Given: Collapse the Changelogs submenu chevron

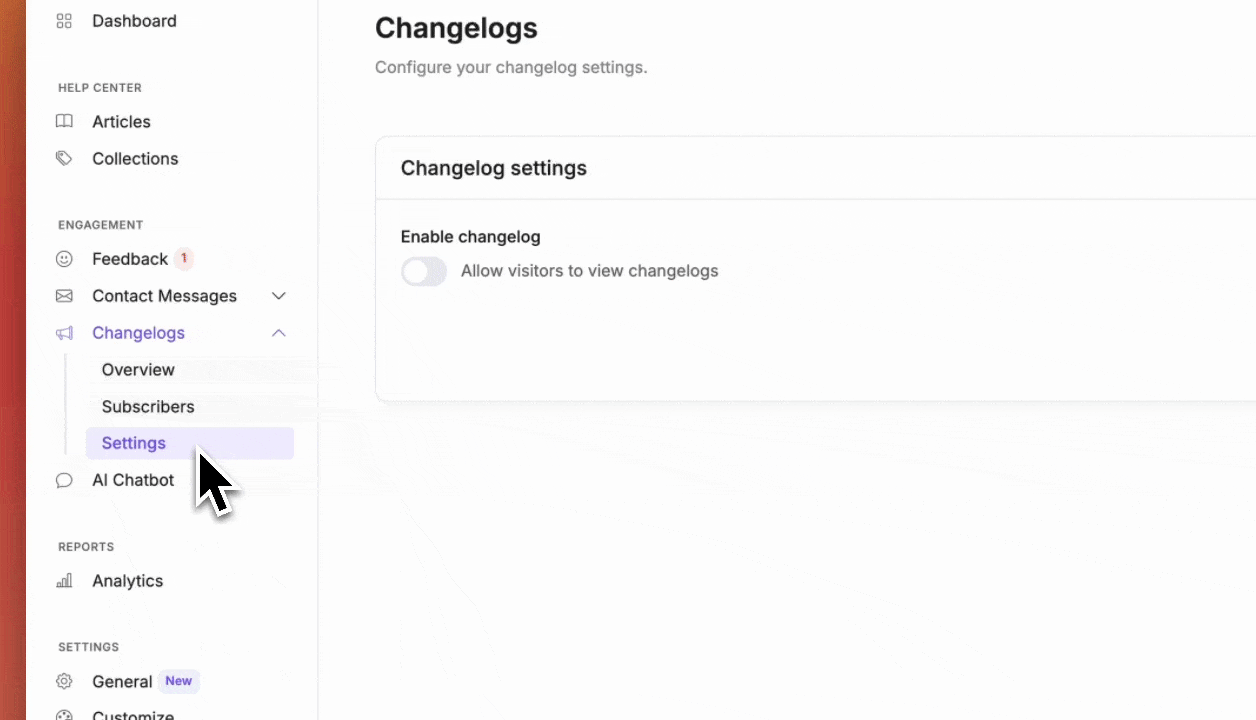Looking at the screenshot, I should tap(279, 333).
